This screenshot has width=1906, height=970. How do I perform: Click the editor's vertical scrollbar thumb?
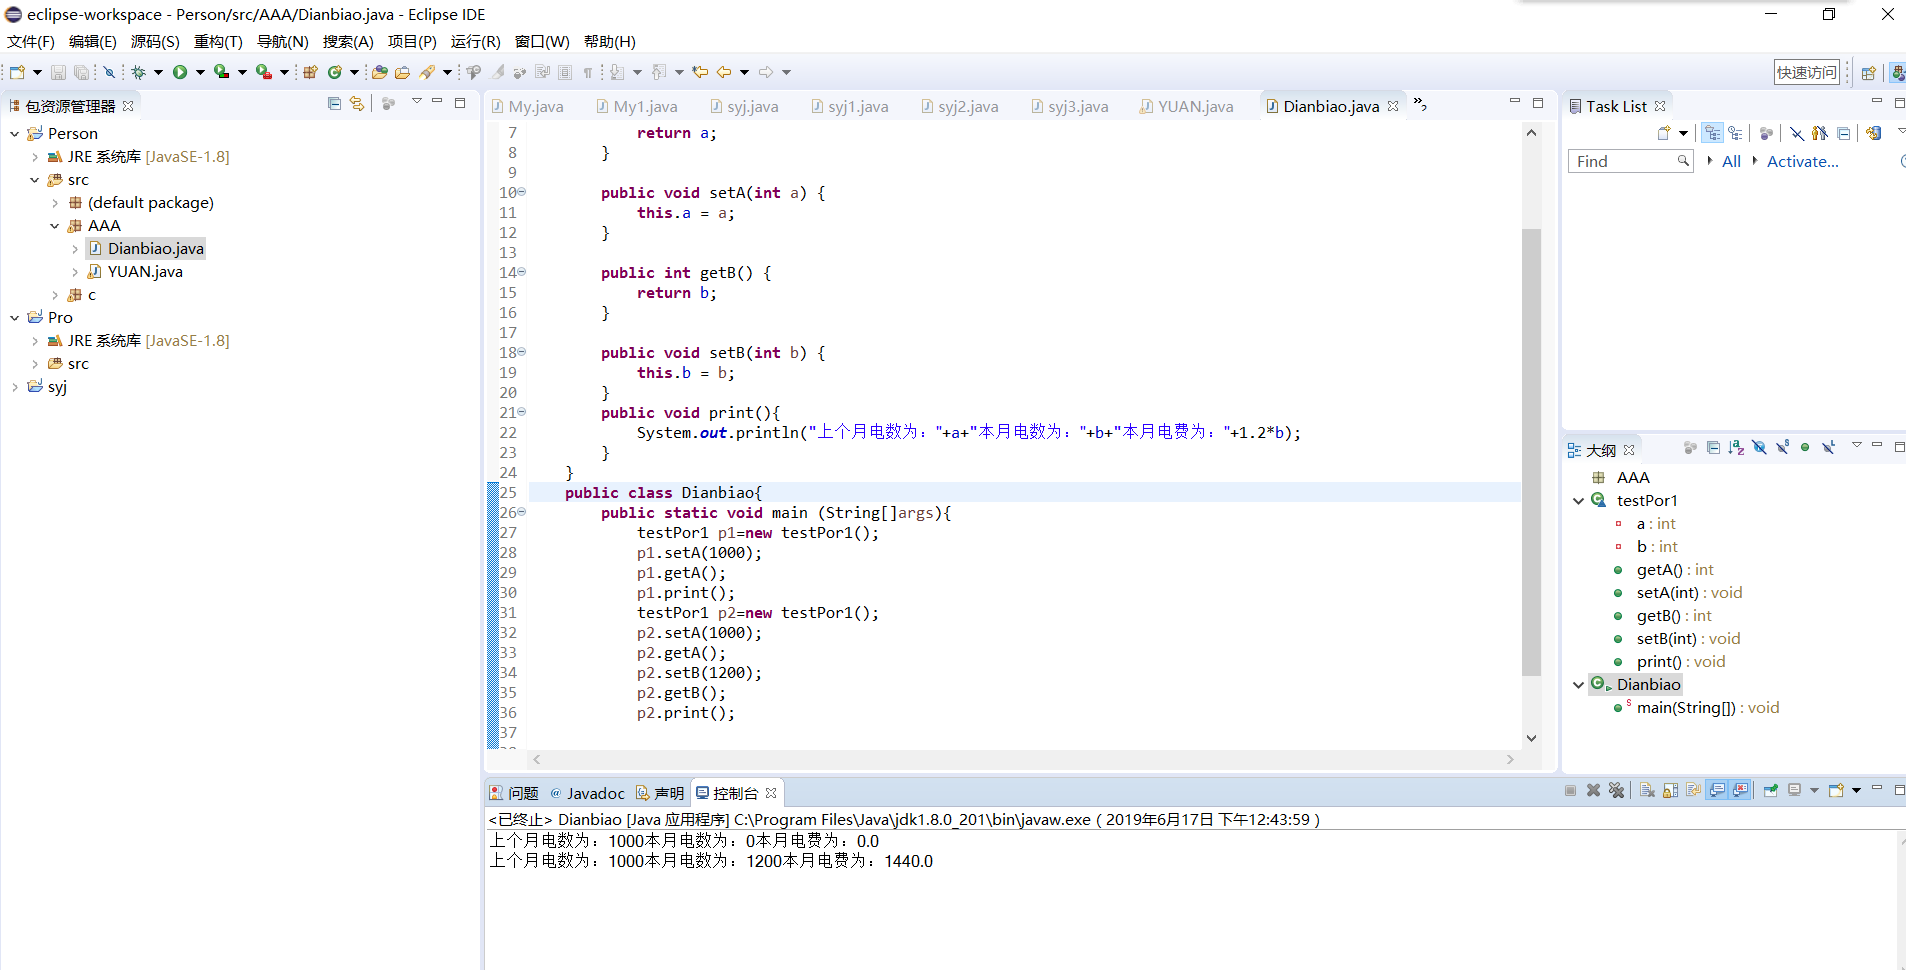pyautogui.click(x=1531, y=450)
